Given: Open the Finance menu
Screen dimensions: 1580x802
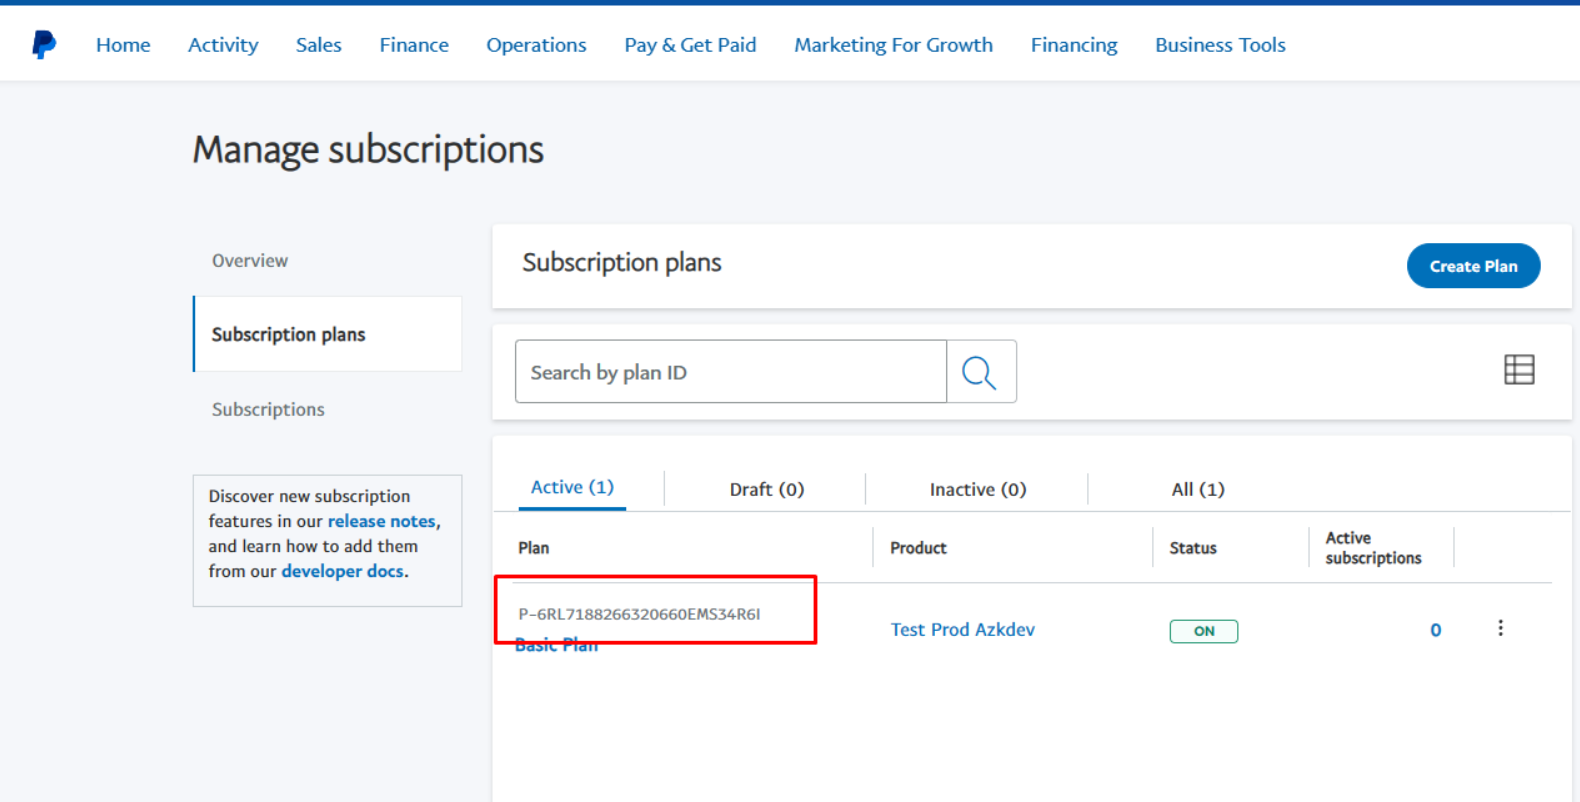Looking at the screenshot, I should (x=414, y=45).
